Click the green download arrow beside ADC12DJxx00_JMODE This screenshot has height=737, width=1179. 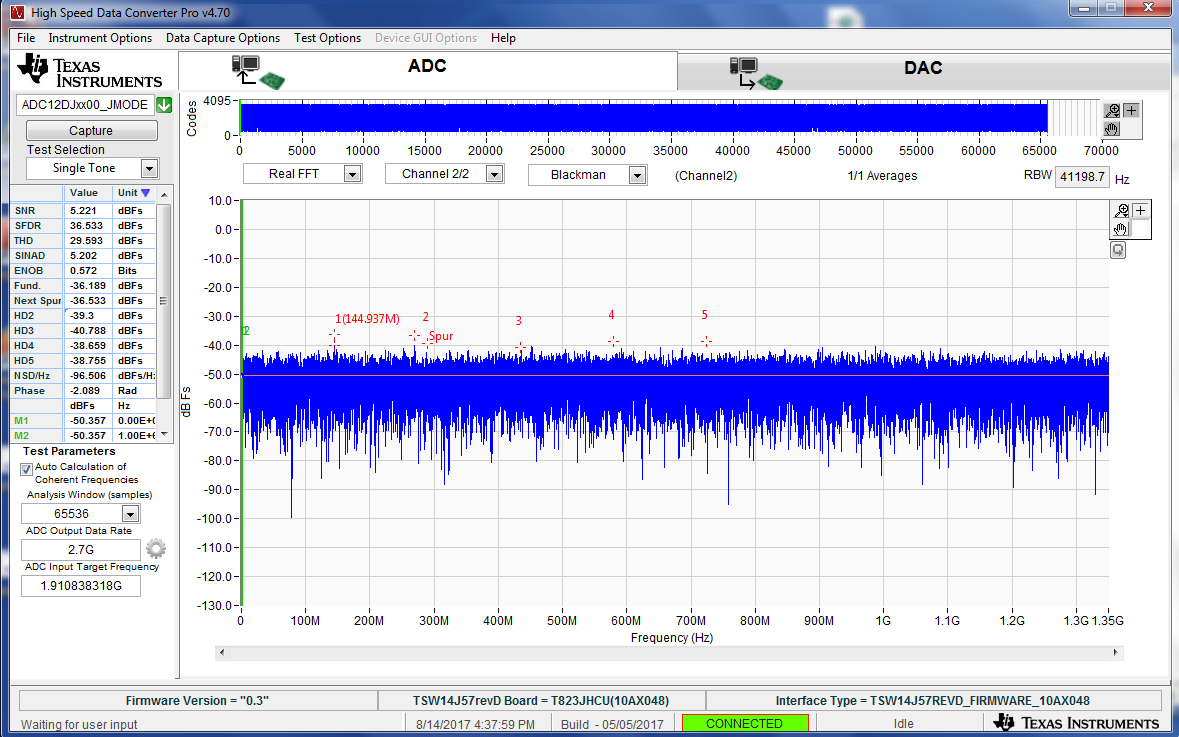pyautogui.click(x=164, y=105)
